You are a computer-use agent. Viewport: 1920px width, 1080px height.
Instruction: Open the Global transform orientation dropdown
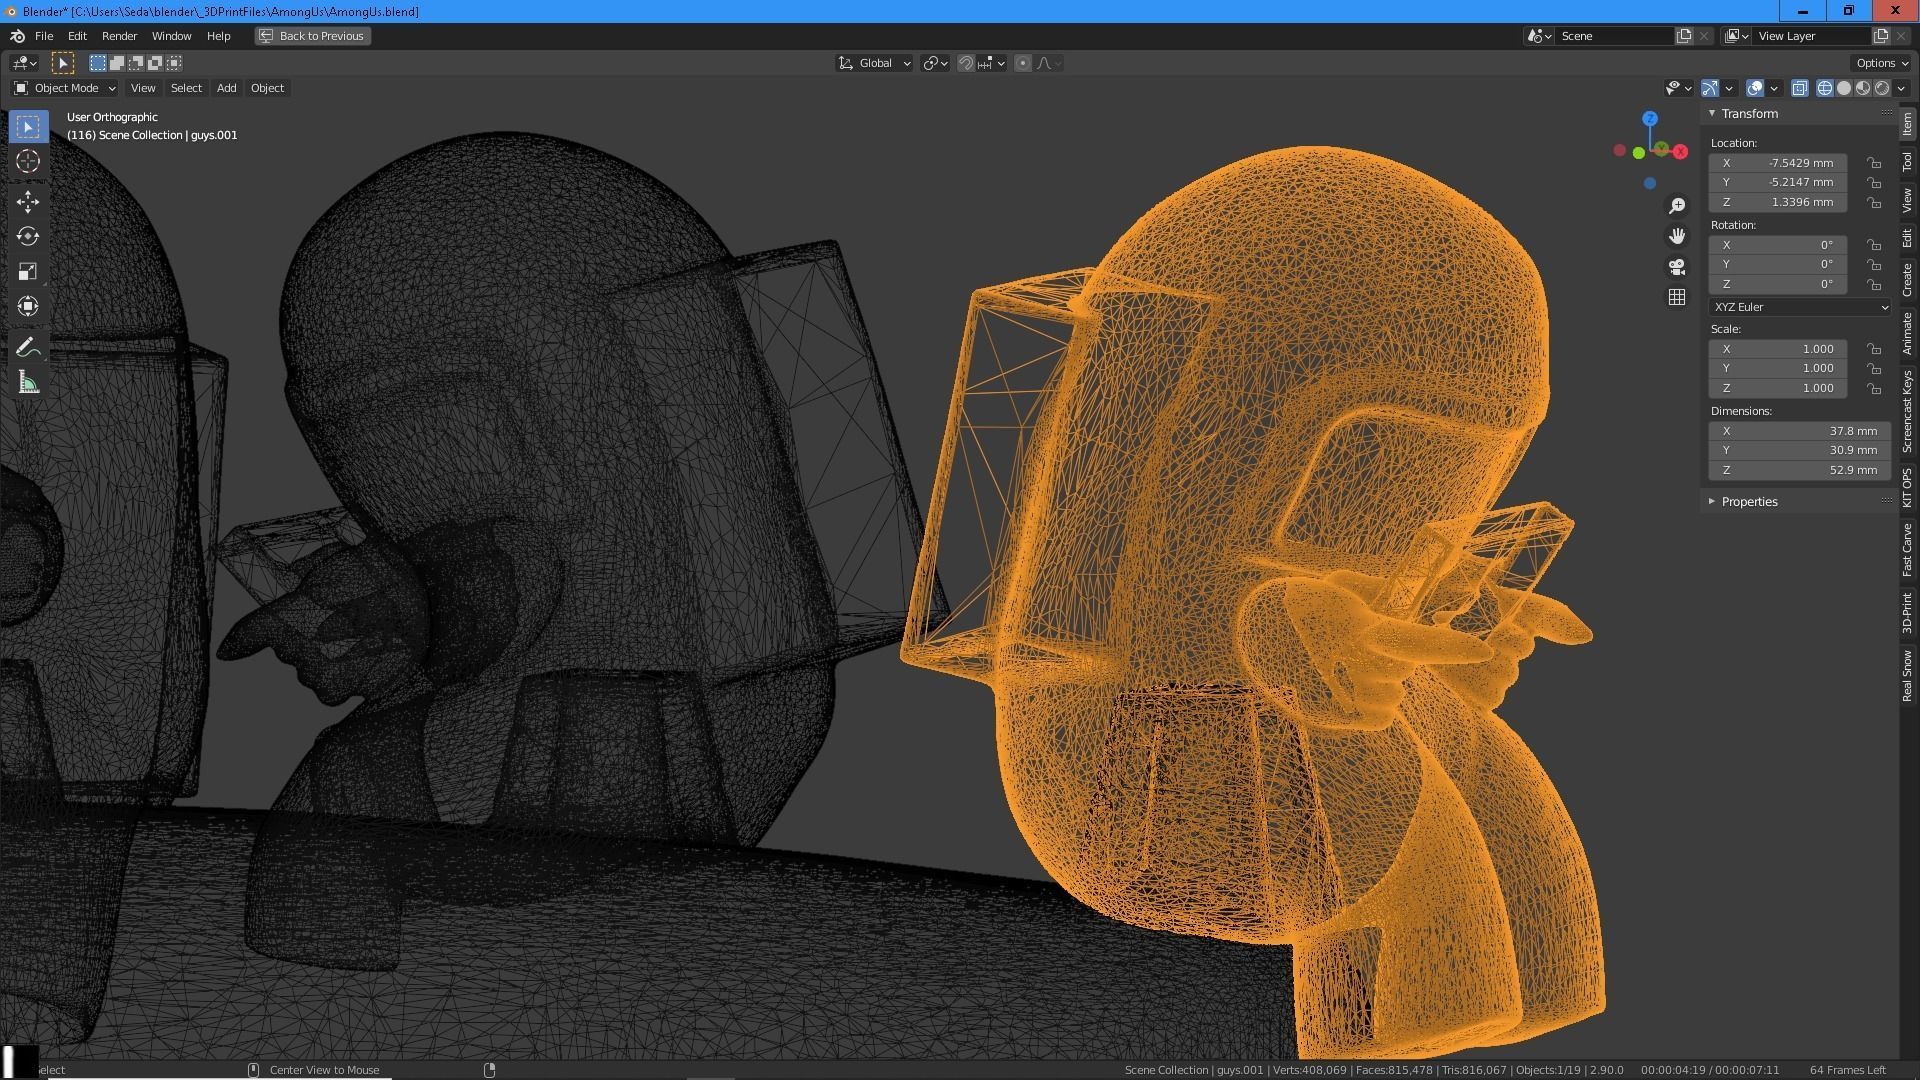(x=875, y=63)
